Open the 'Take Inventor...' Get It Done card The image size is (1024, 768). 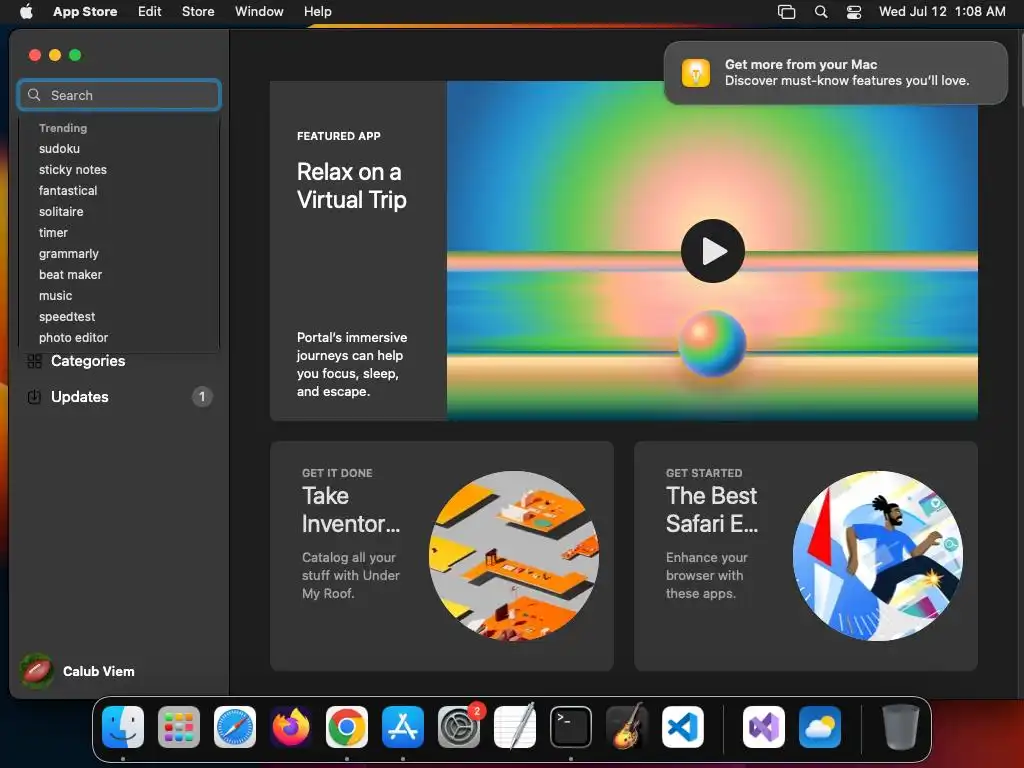click(x=441, y=556)
